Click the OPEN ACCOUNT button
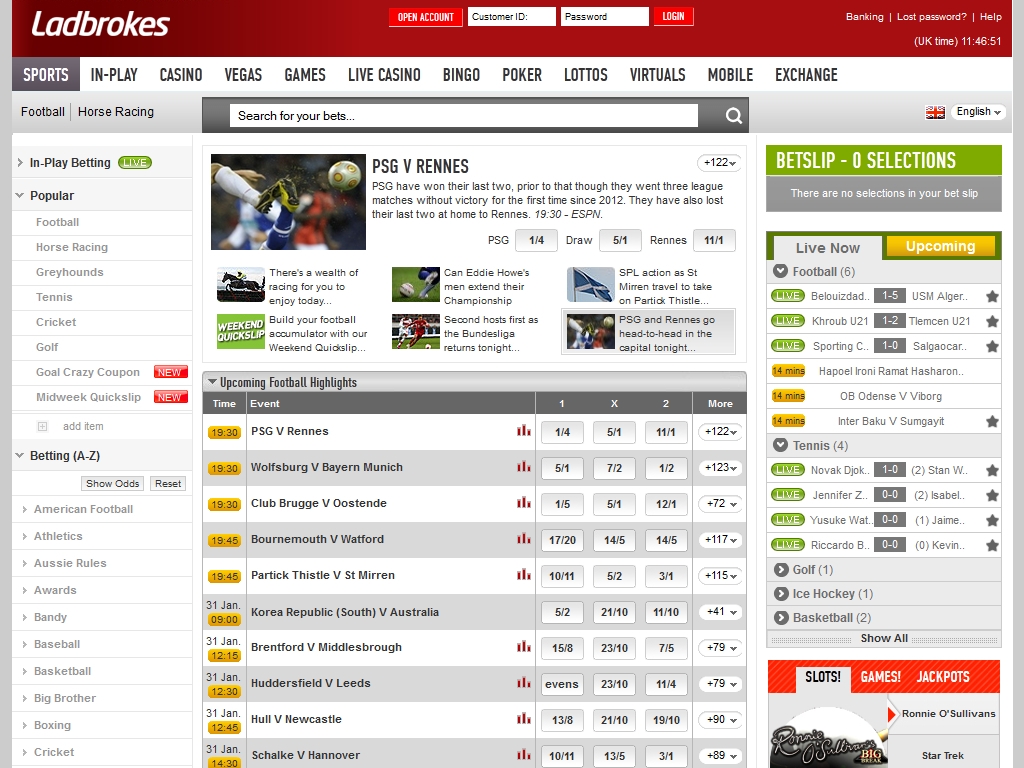The image size is (1024, 768). 425,17
